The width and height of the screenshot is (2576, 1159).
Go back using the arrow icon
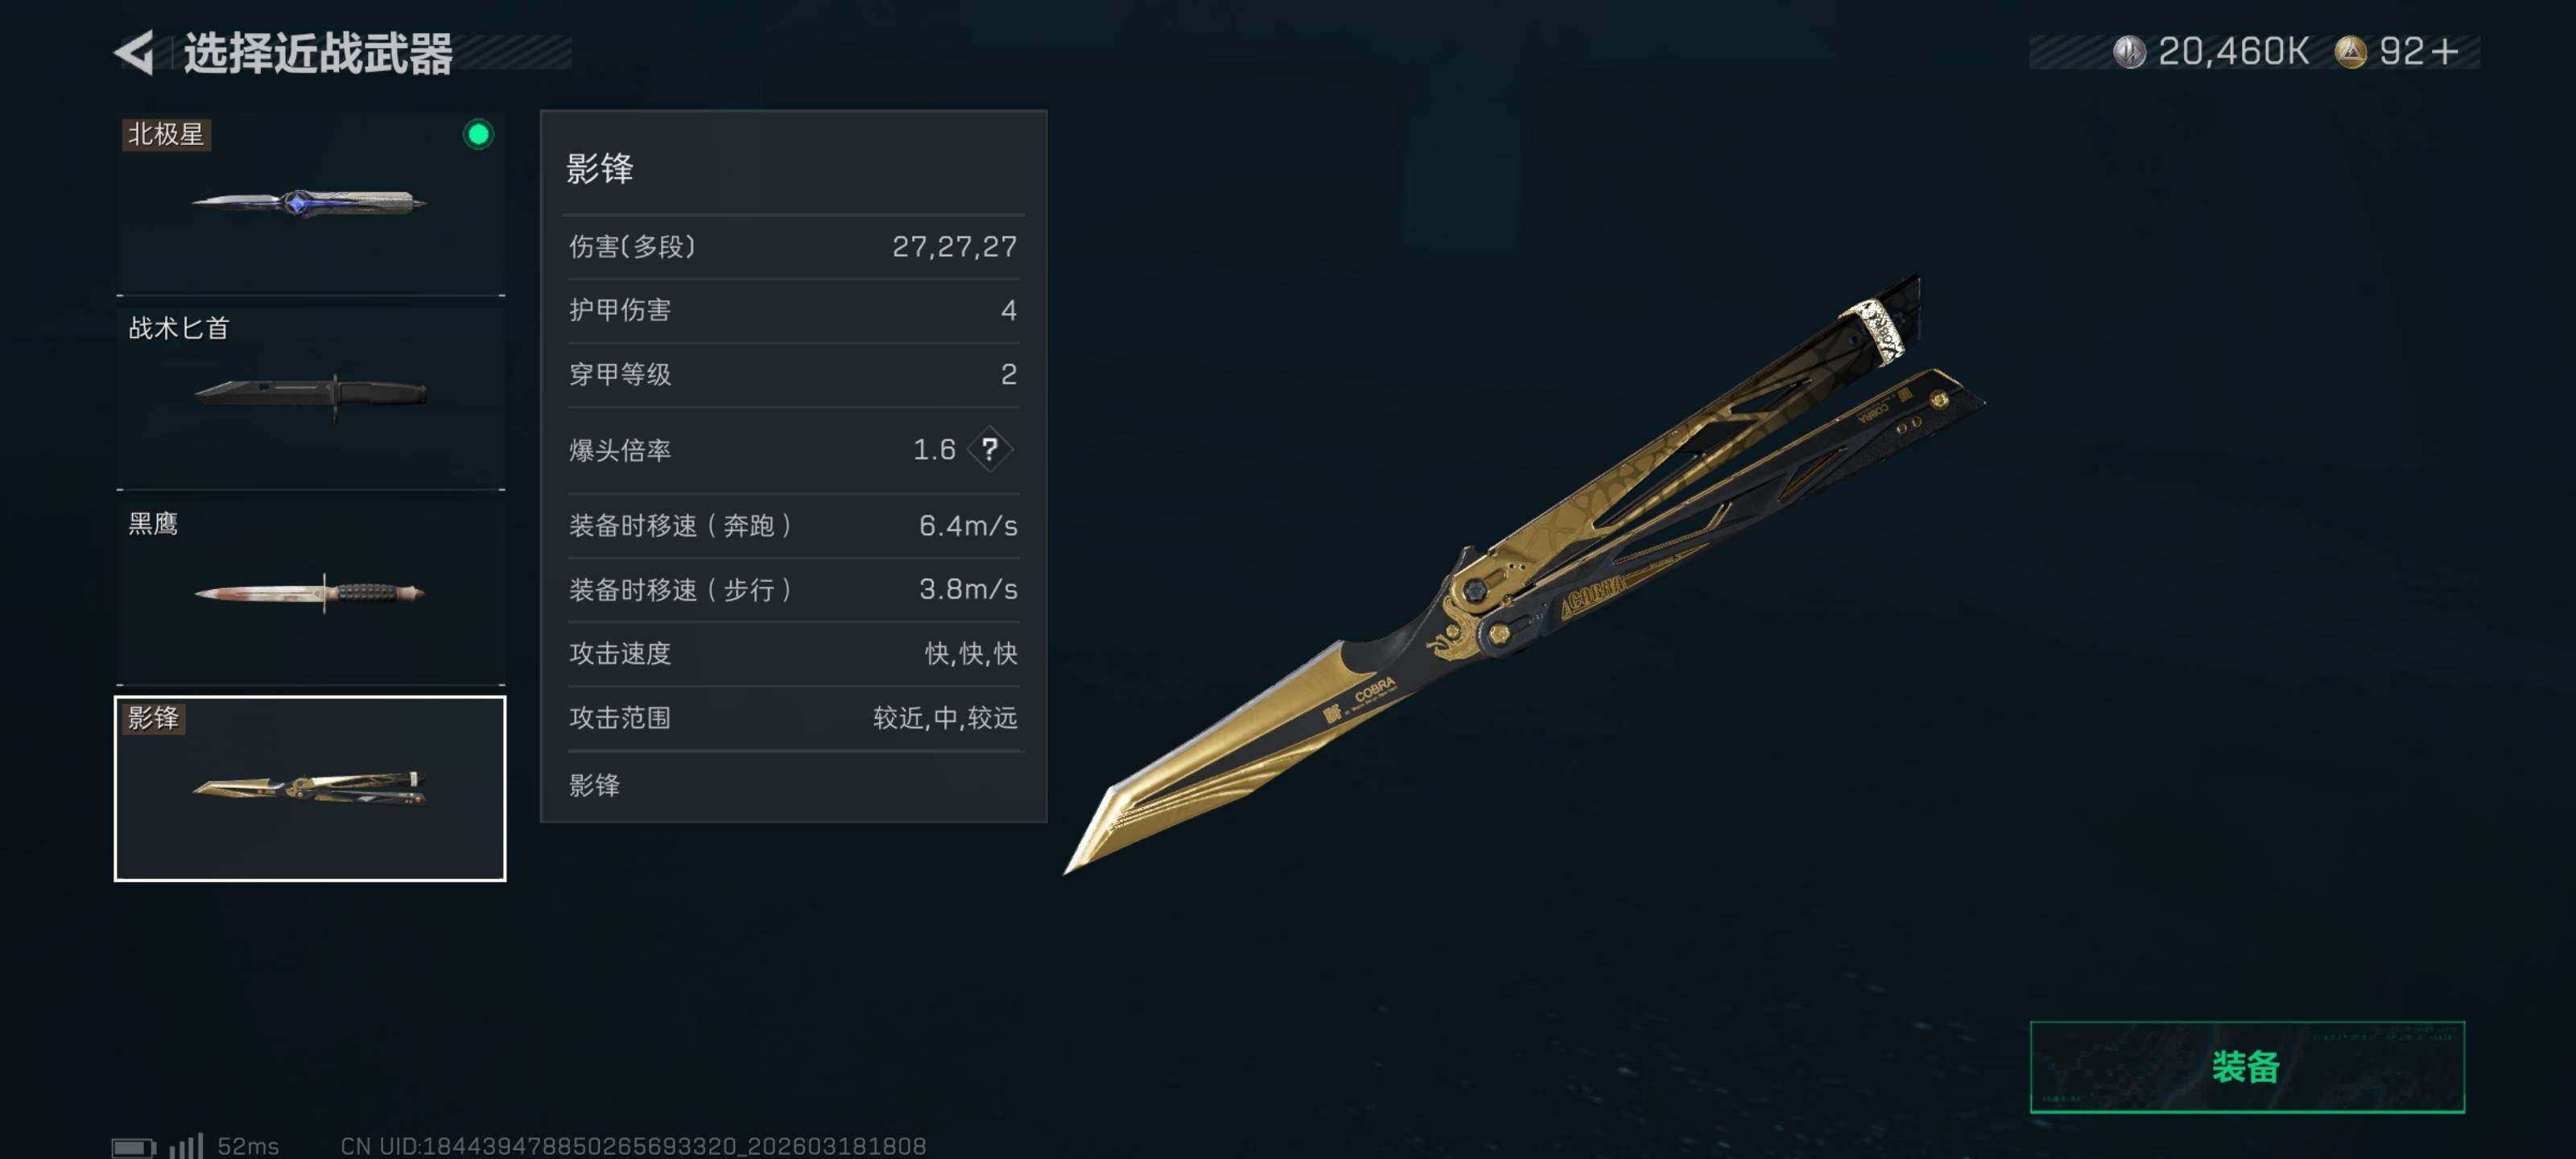point(134,52)
